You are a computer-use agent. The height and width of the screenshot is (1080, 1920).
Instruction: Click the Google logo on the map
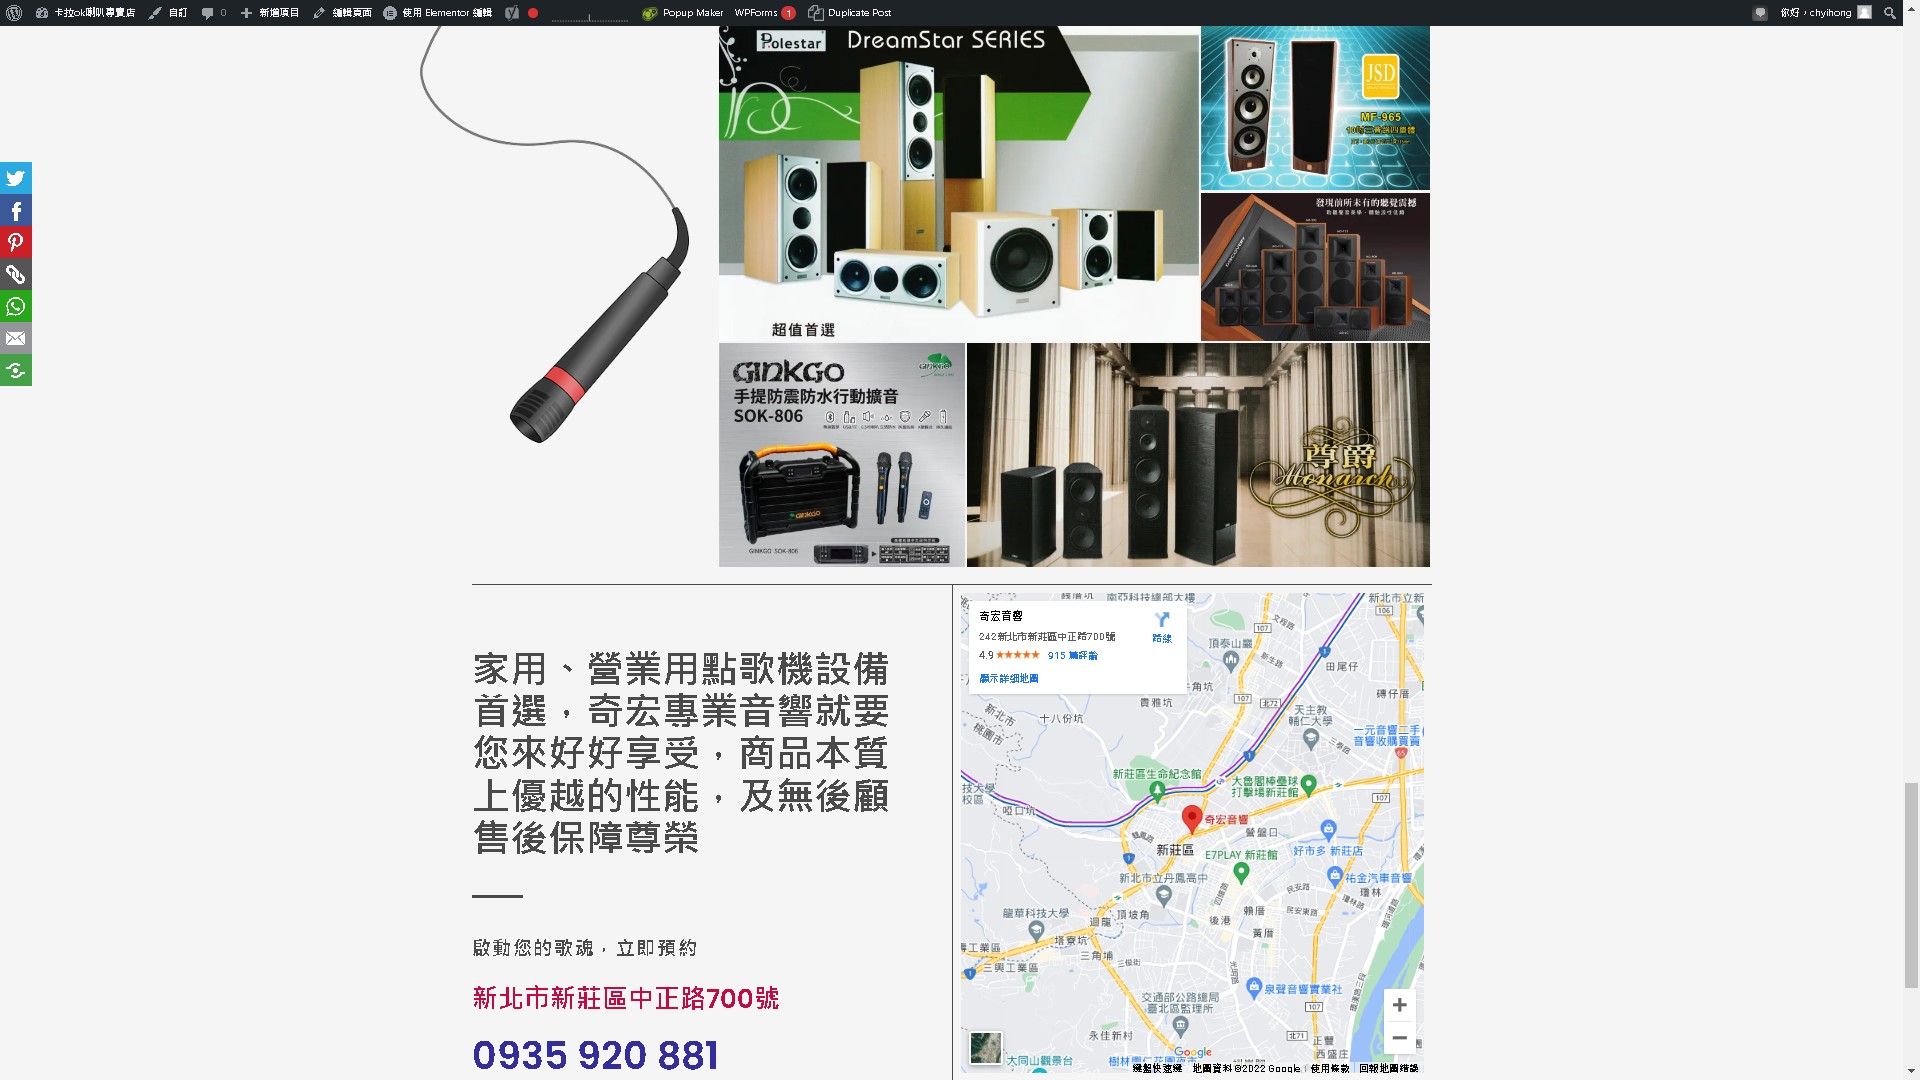[1193, 1052]
